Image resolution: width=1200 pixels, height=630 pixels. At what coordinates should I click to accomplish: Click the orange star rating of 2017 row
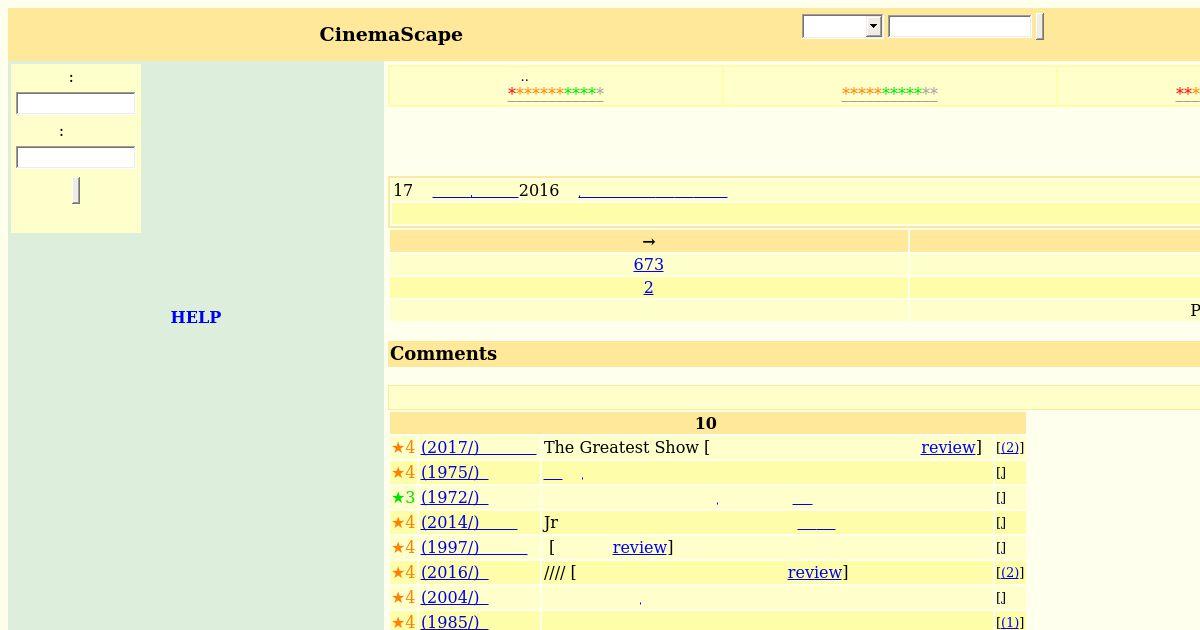pyautogui.click(x=404, y=447)
